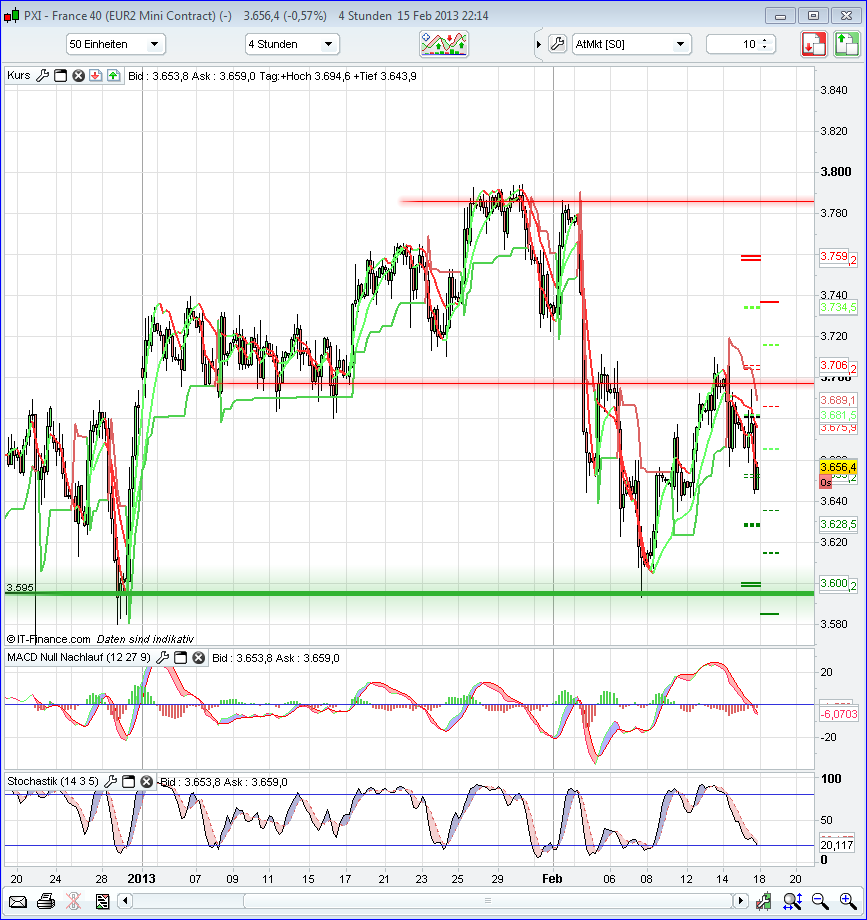Click the 3.706 red price label
The width and height of the screenshot is (867, 920).
click(x=834, y=366)
